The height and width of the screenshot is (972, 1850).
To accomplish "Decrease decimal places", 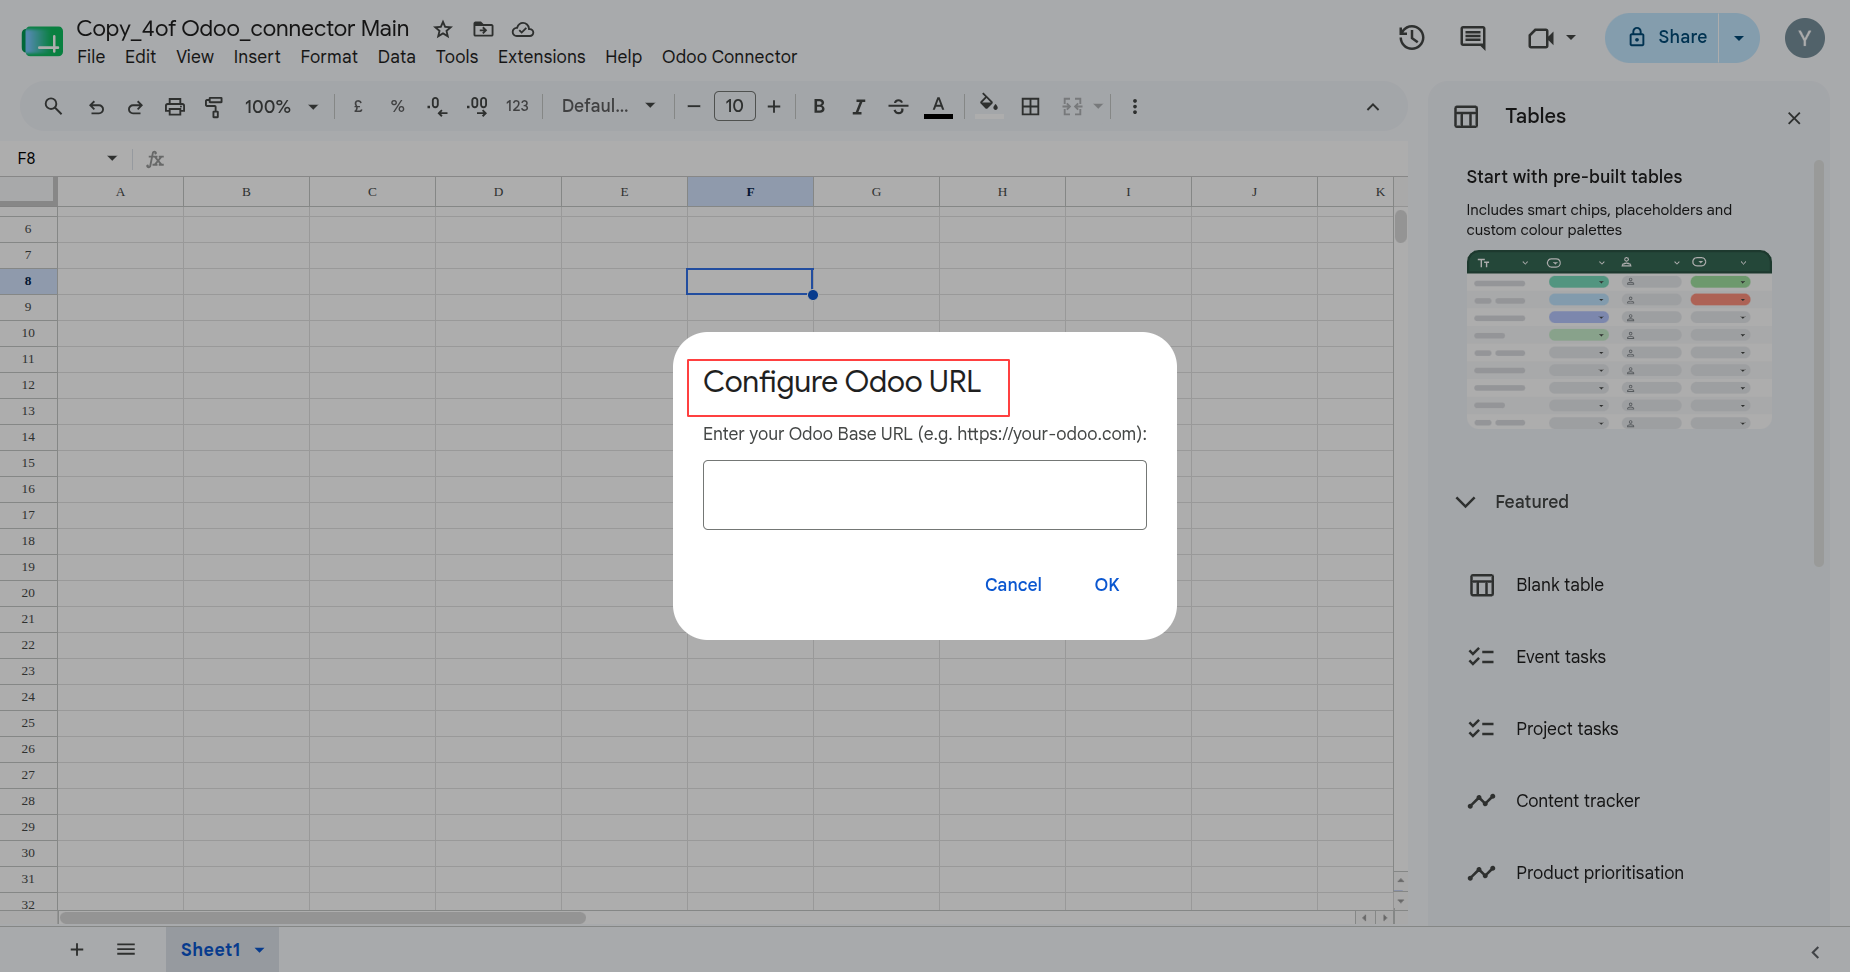I will click(x=437, y=106).
